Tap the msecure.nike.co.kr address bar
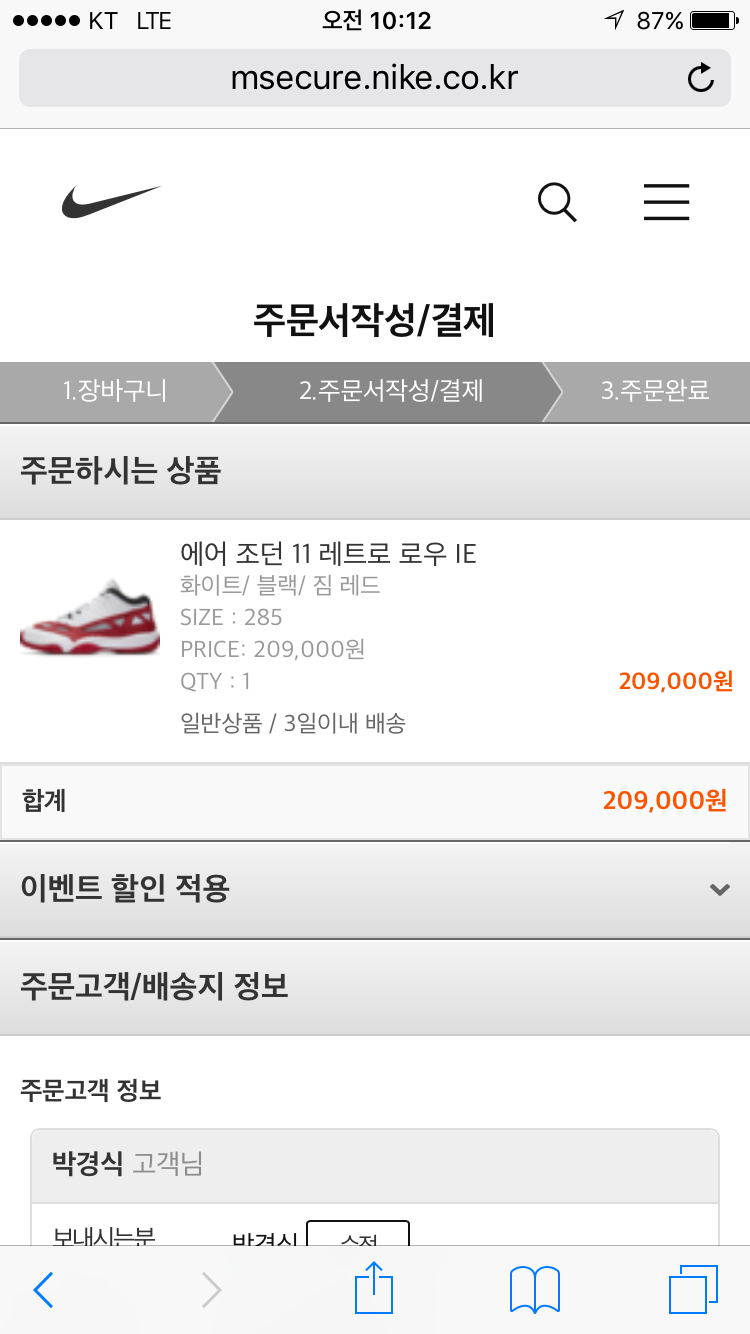The width and height of the screenshot is (750, 1334). point(374,78)
